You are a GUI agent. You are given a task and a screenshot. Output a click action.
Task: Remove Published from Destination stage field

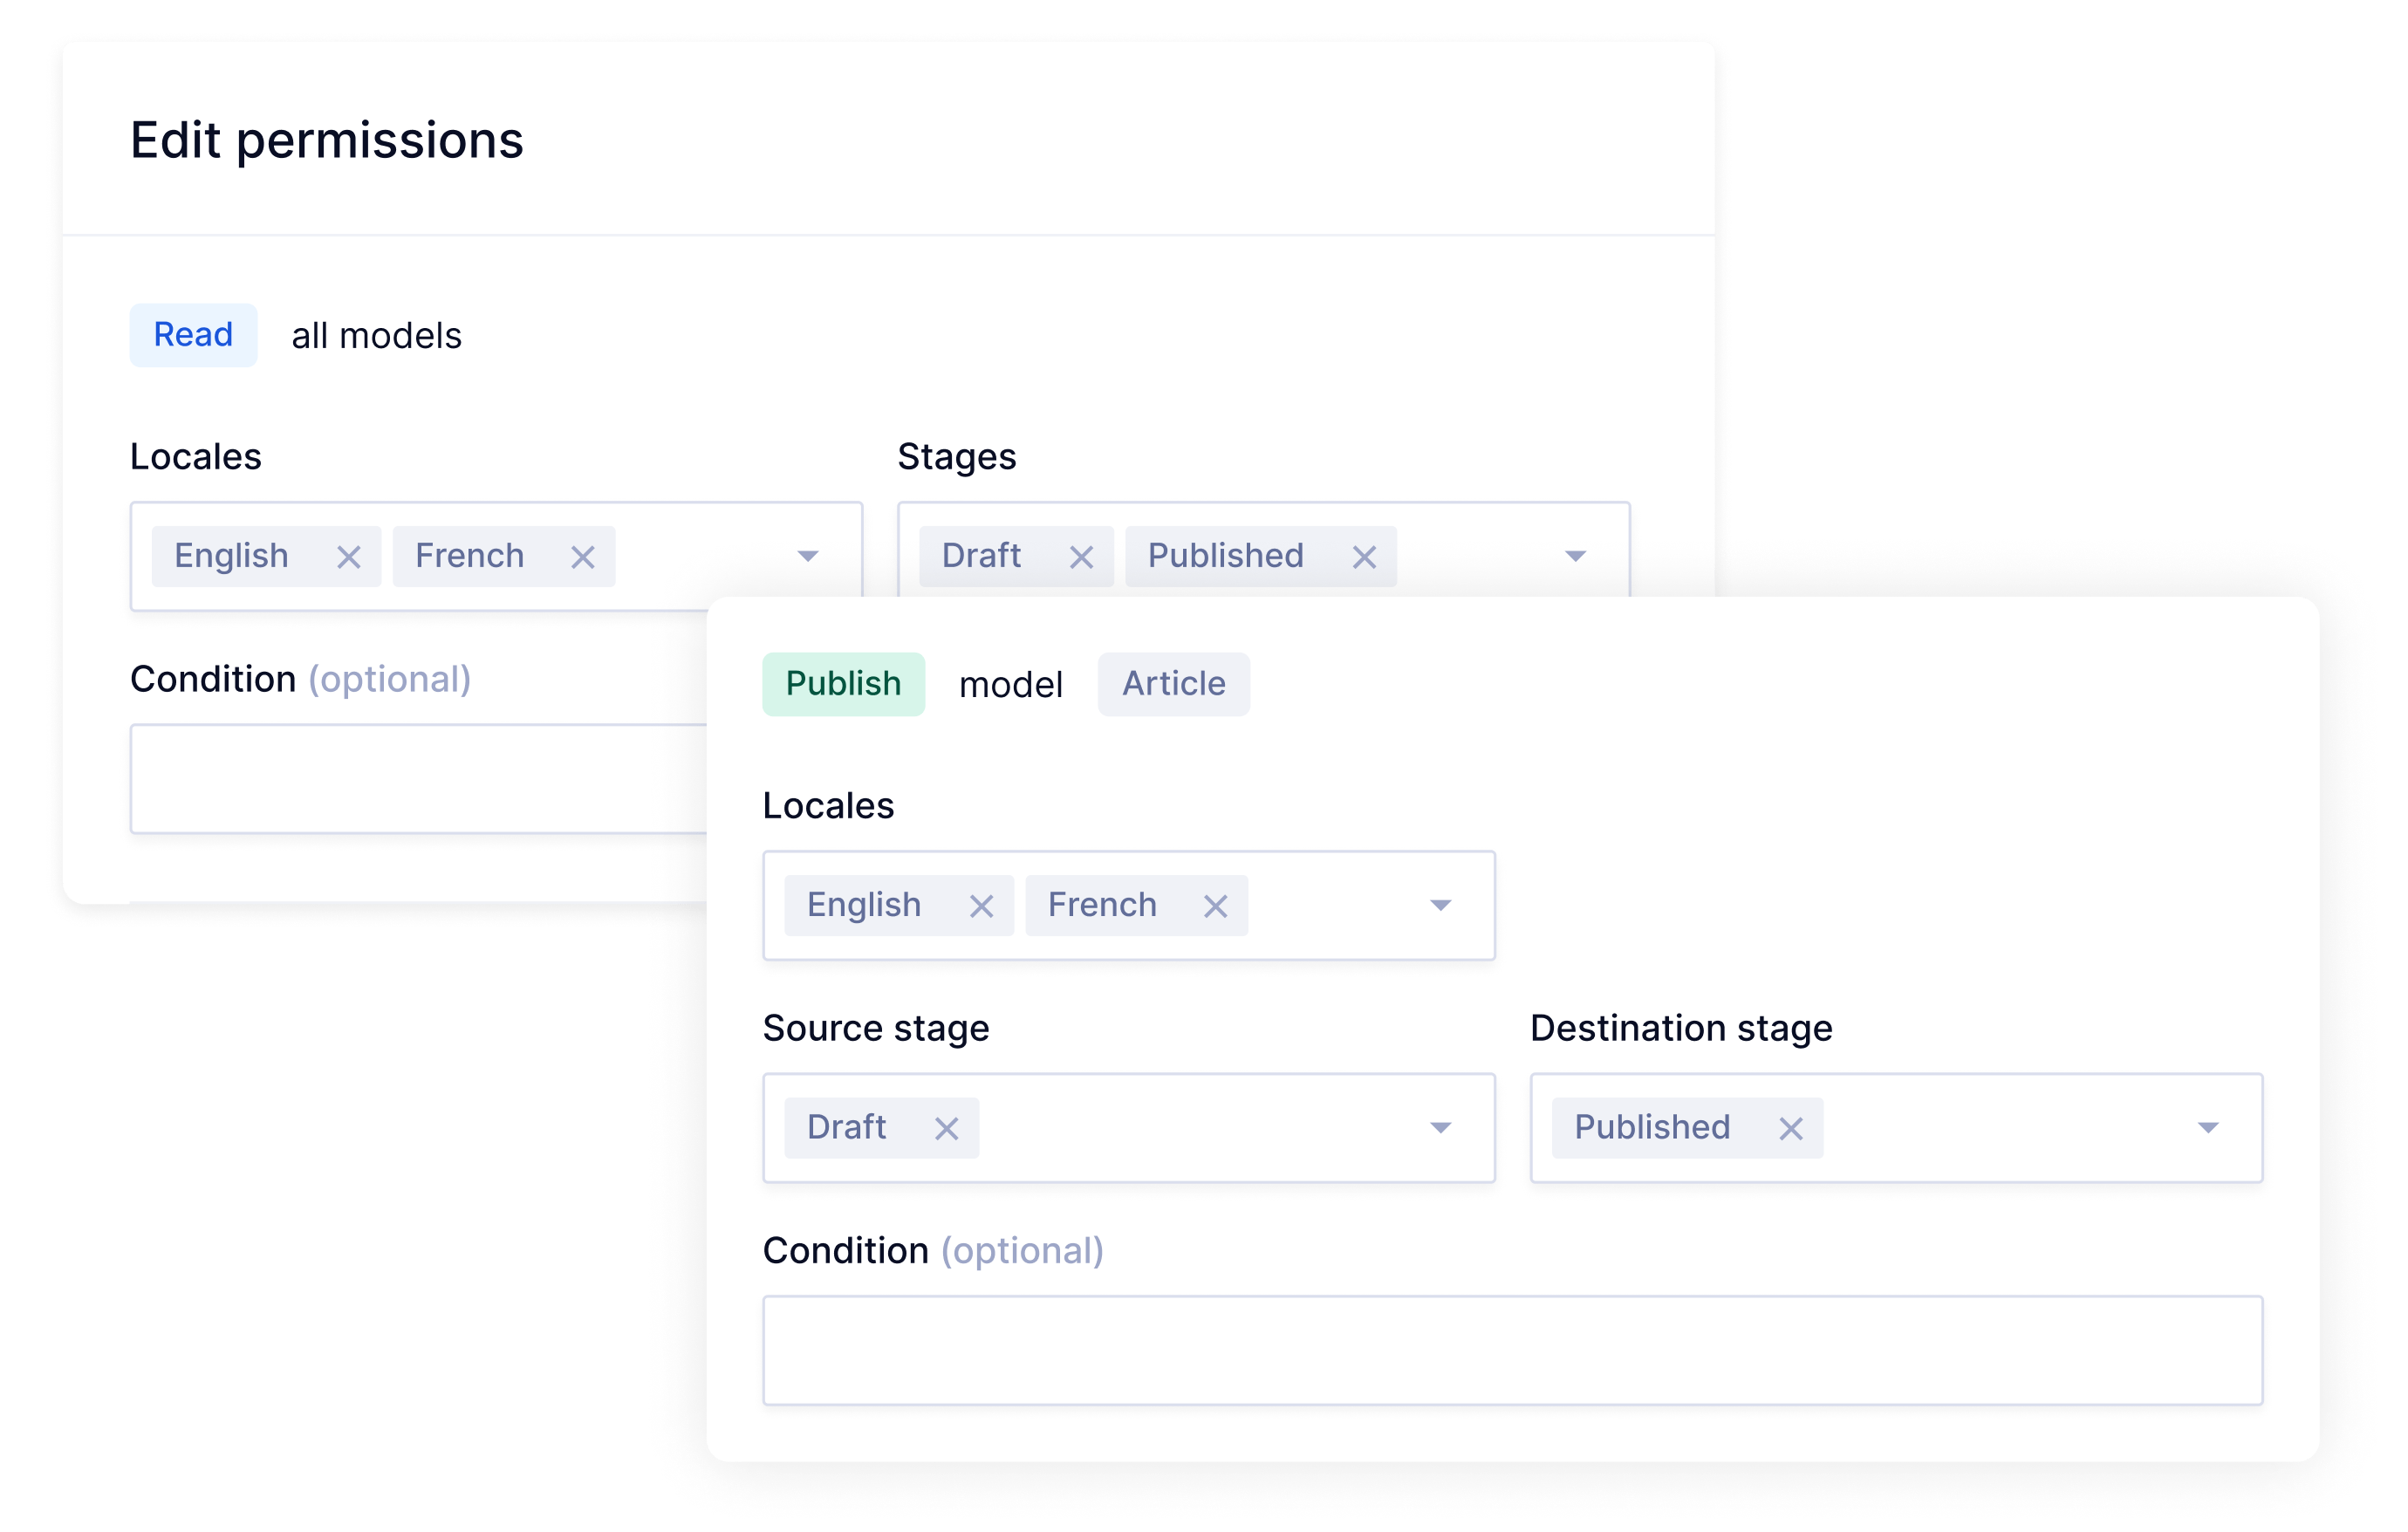coord(1790,1129)
